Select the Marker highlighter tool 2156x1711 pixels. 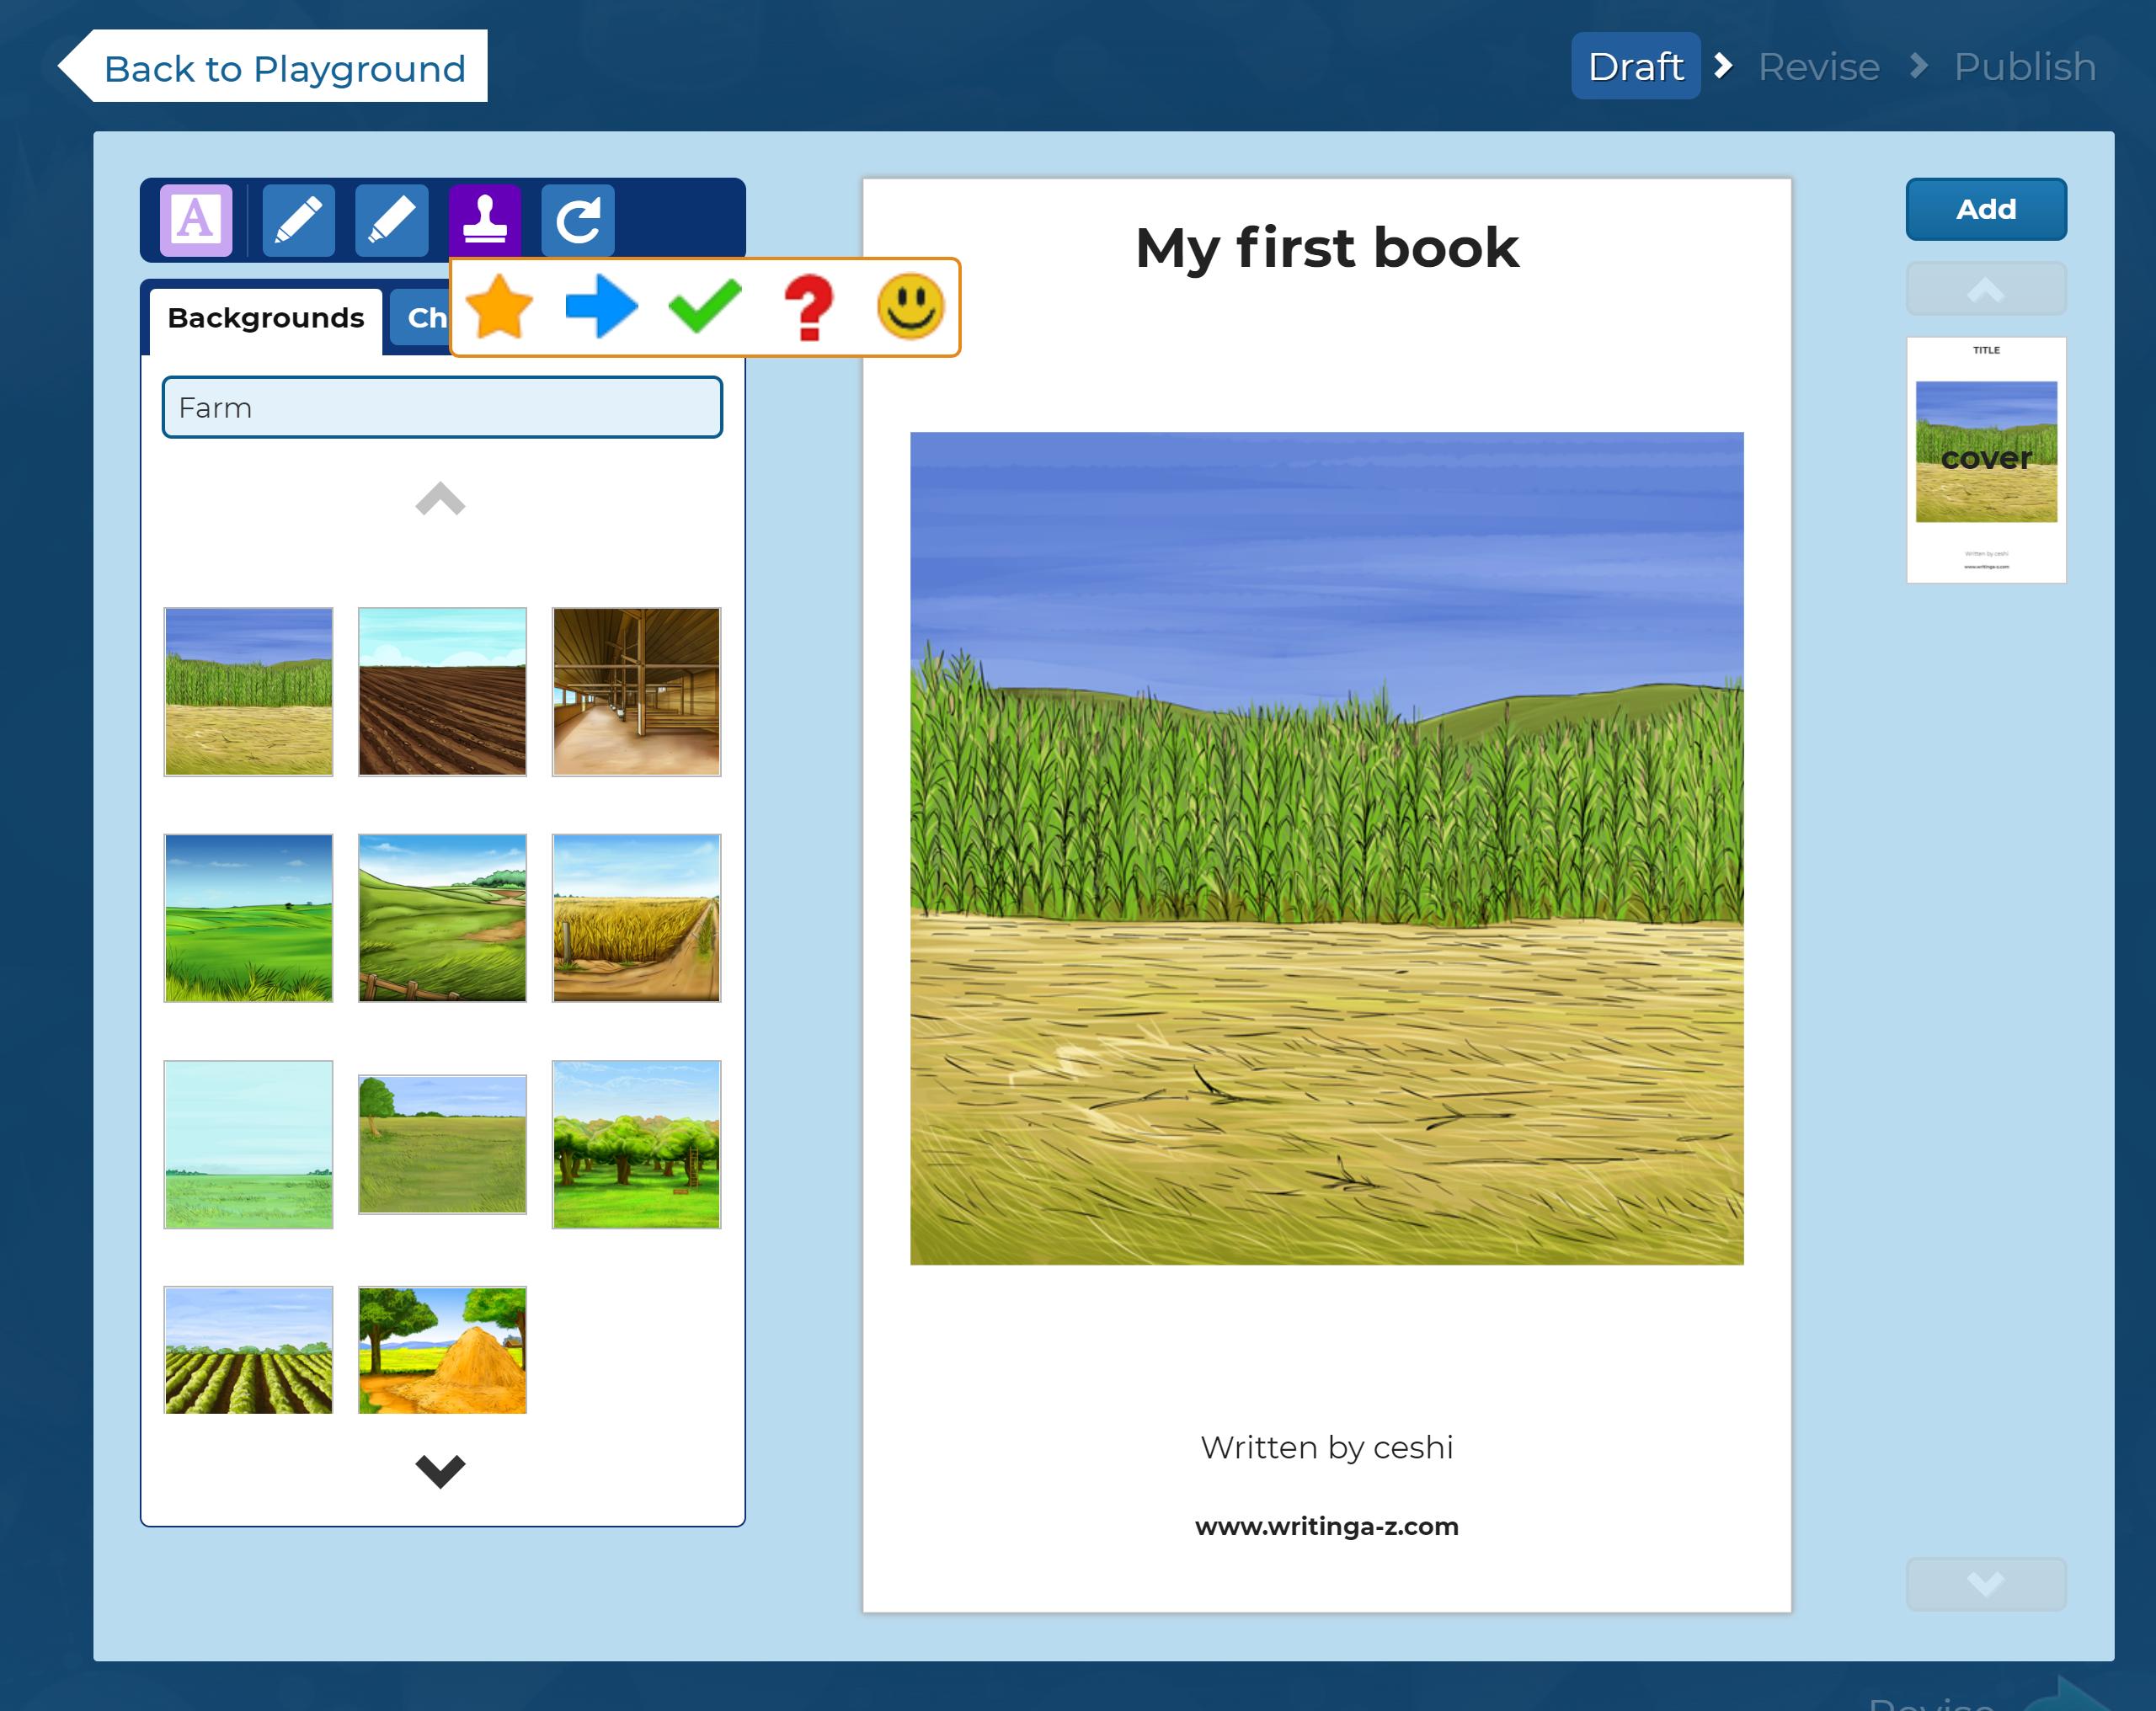[x=391, y=219]
